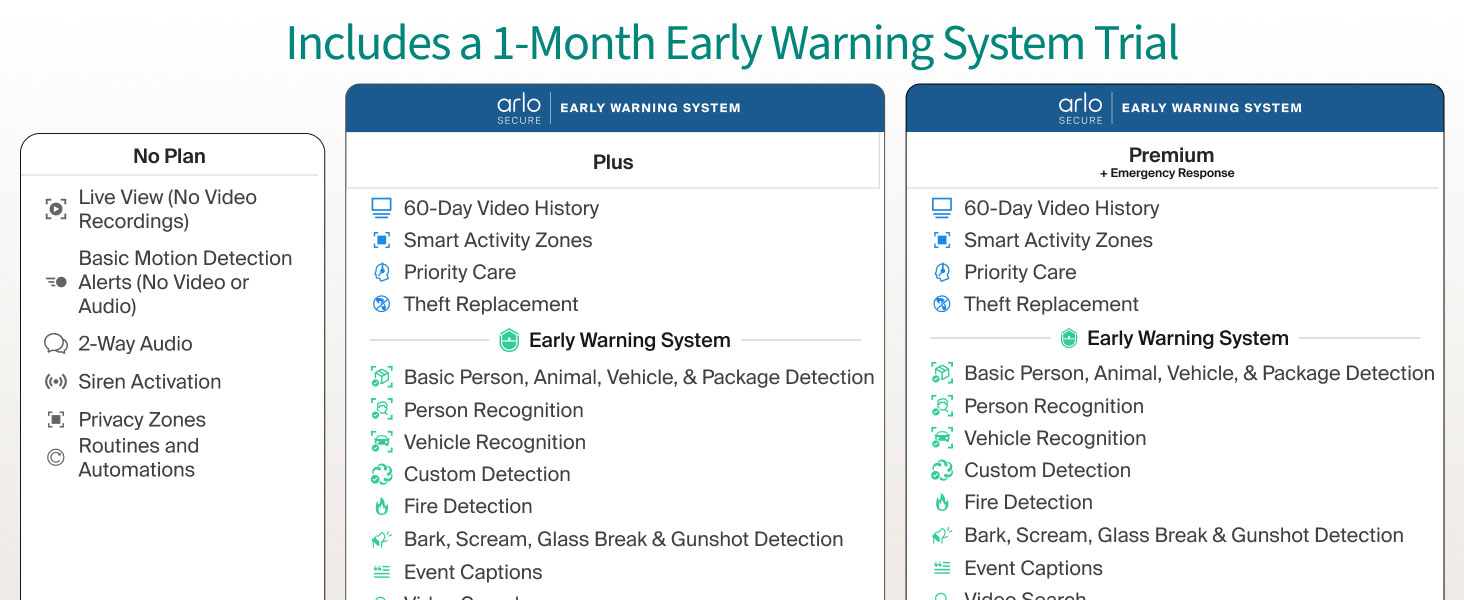
Task: Select the No Plan heading
Action: [x=169, y=156]
